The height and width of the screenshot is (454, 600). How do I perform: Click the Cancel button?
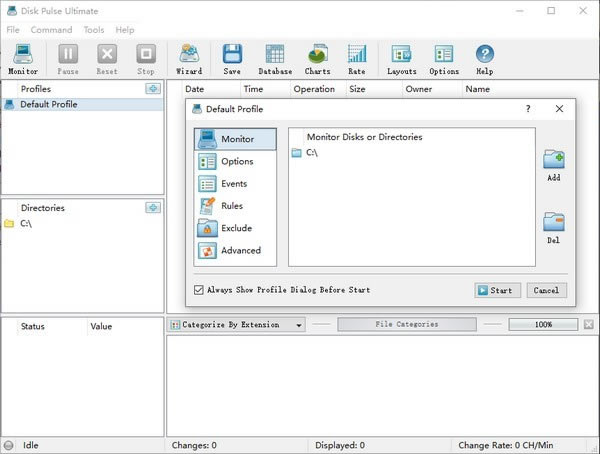click(x=546, y=290)
